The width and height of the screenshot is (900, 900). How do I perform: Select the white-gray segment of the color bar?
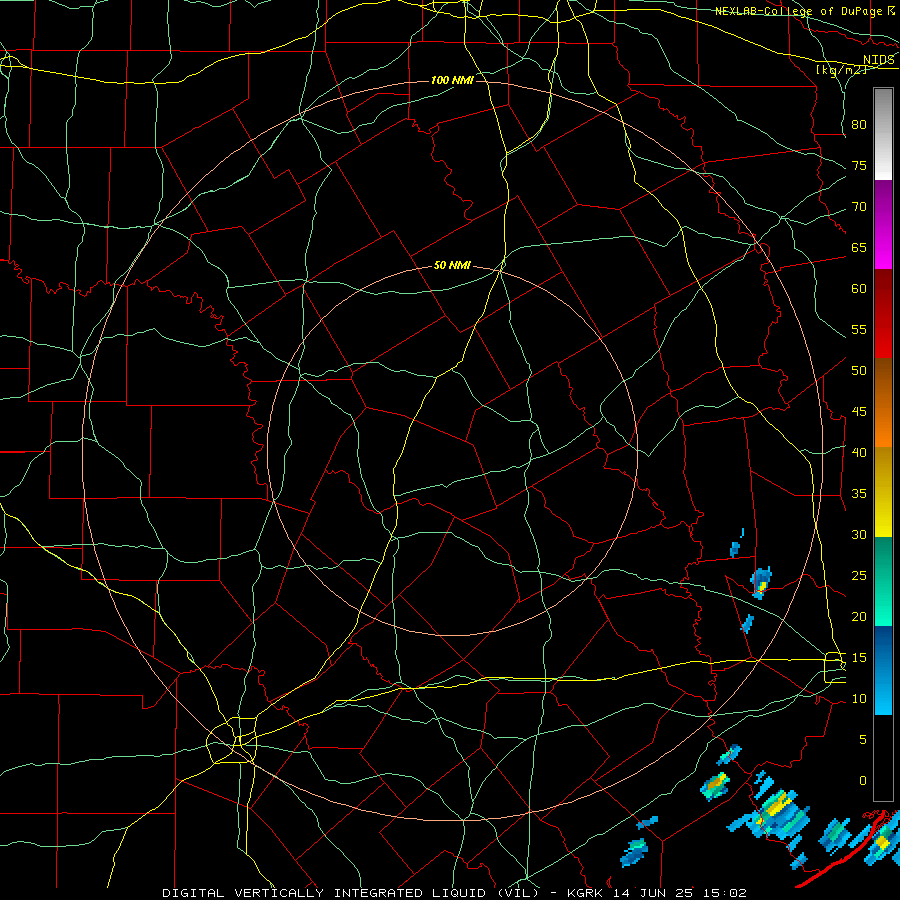(883, 135)
